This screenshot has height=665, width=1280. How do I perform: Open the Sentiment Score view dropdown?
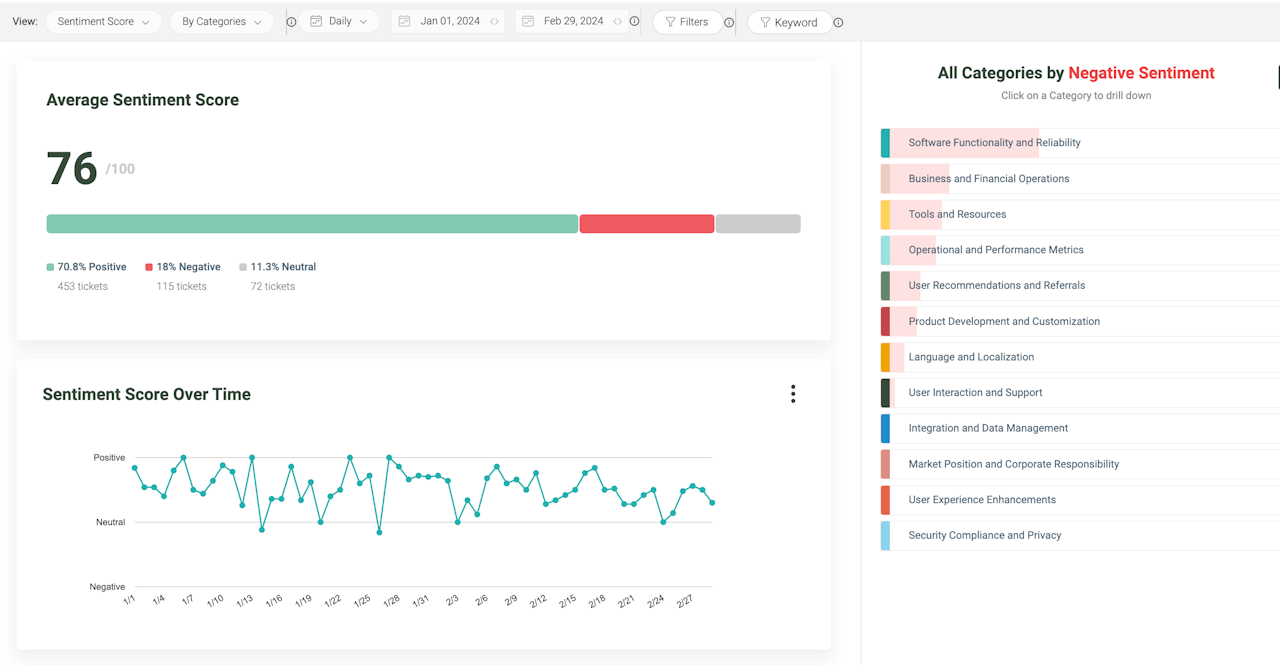point(103,22)
